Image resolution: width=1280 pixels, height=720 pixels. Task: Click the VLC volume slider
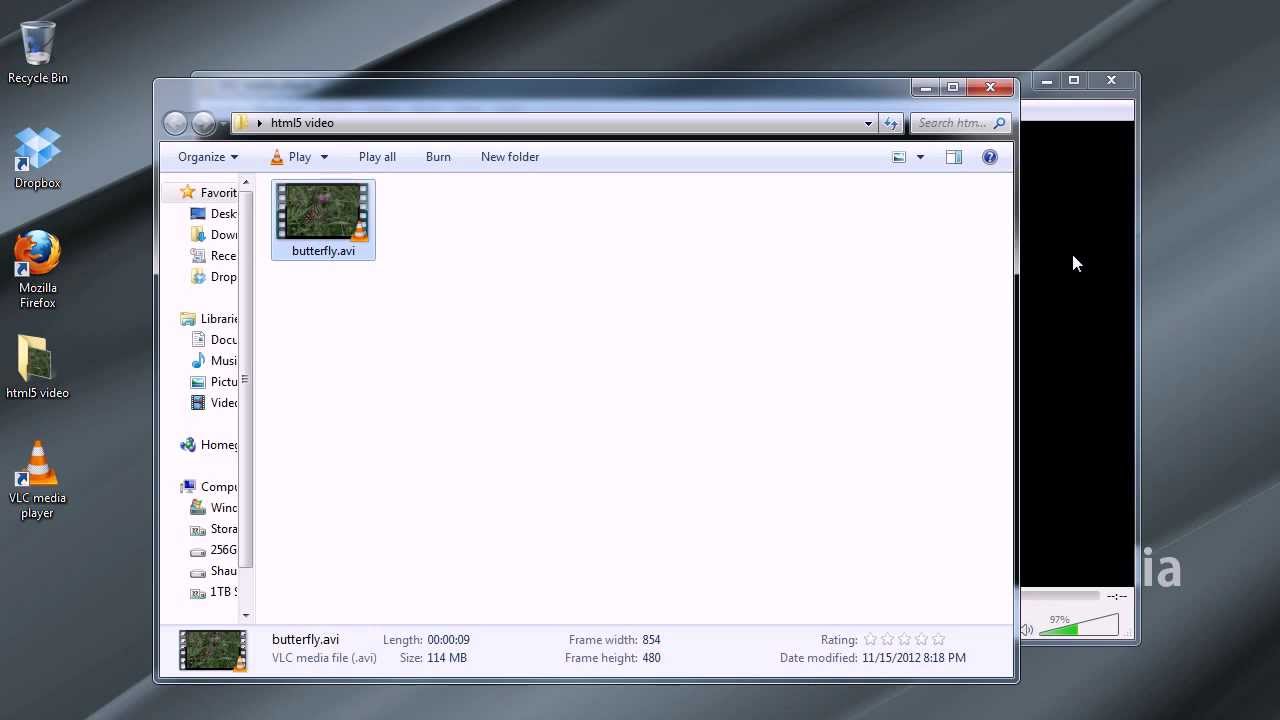tap(1079, 625)
